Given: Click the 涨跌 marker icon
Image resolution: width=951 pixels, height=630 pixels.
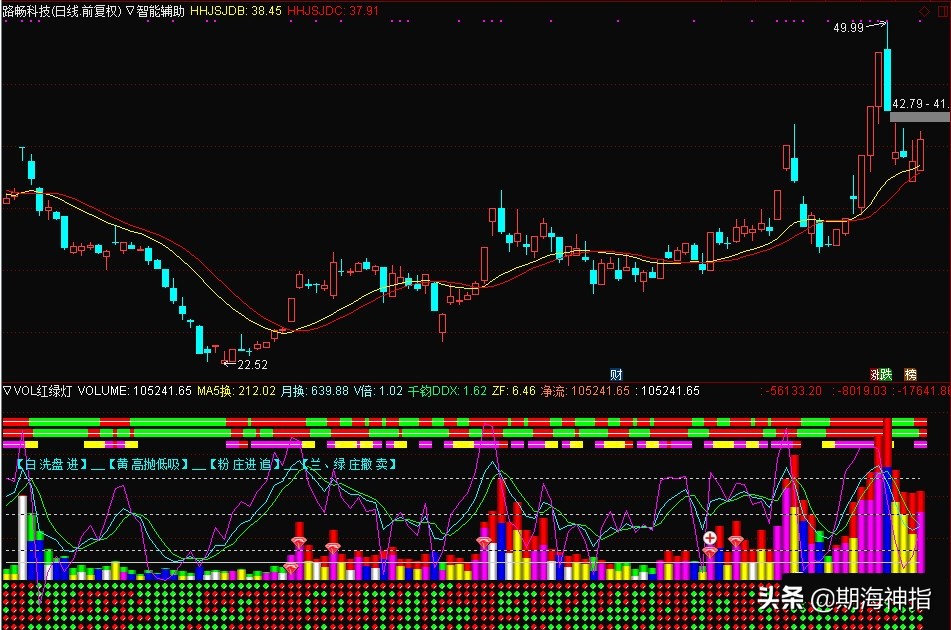Looking at the screenshot, I should click(x=881, y=374).
